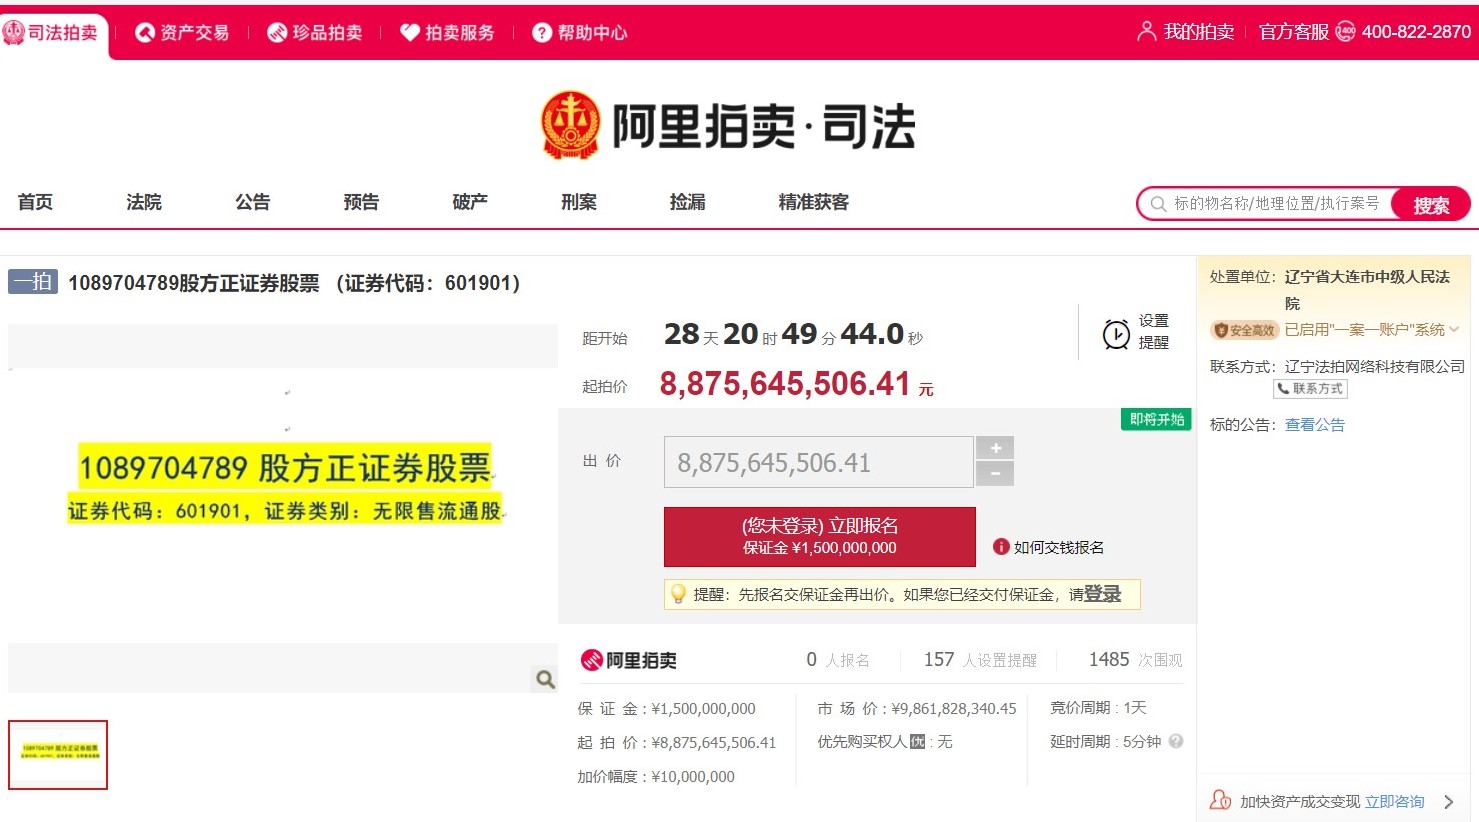Select the small auction thumbnail bottom left

[x=57, y=754]
